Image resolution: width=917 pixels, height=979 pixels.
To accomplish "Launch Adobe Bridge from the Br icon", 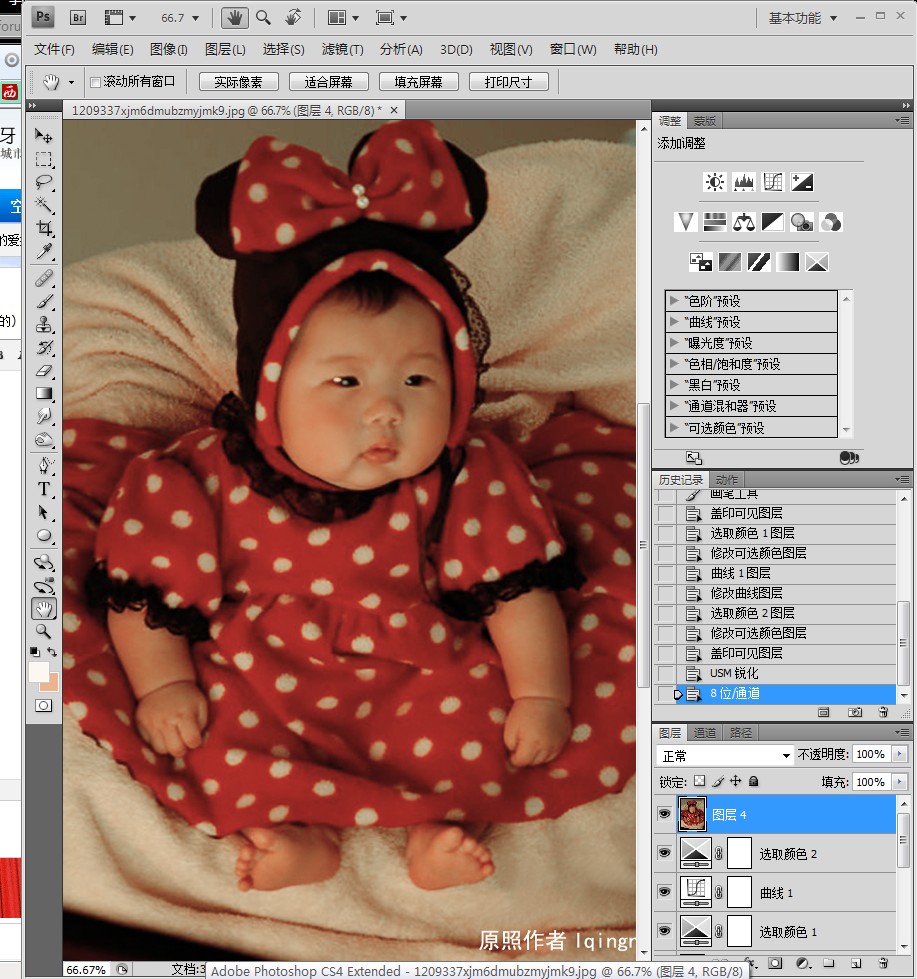I will coord(78,17).
